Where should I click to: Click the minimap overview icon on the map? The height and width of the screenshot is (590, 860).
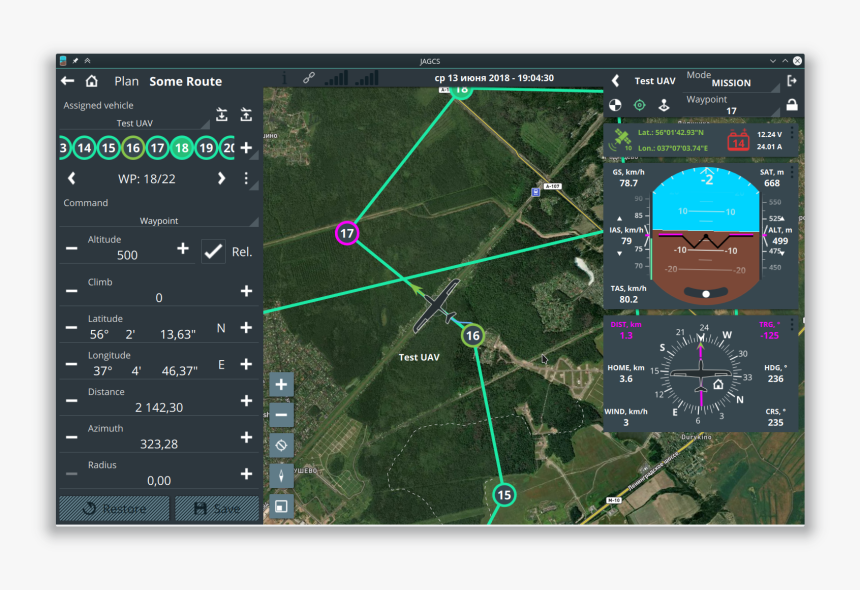(x=281, y=506)
